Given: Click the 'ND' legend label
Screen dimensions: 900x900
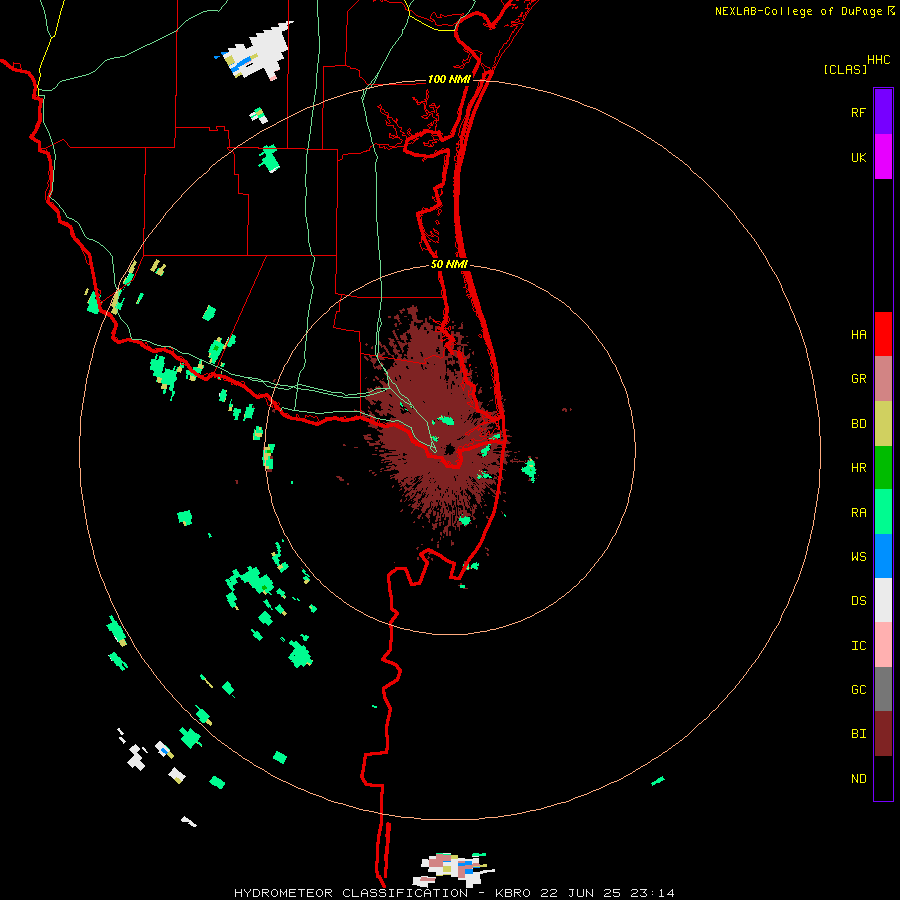Looking at the screenshot, I should [858, 779].
